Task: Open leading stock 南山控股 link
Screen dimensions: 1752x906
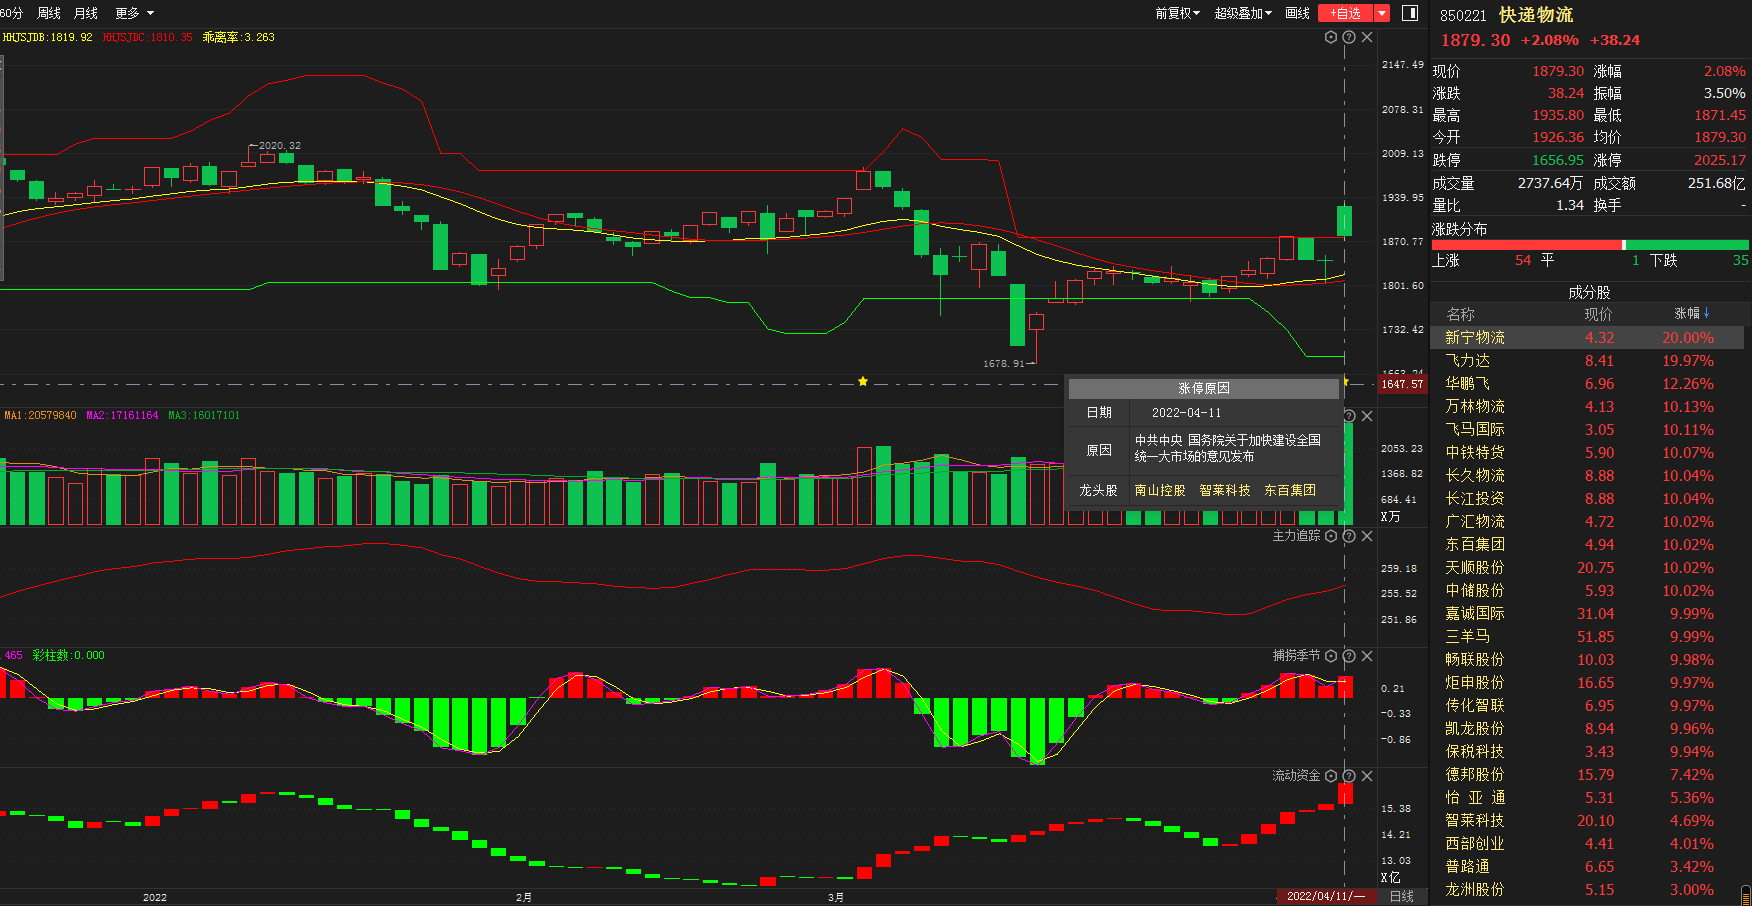Action: point(1160,490)
